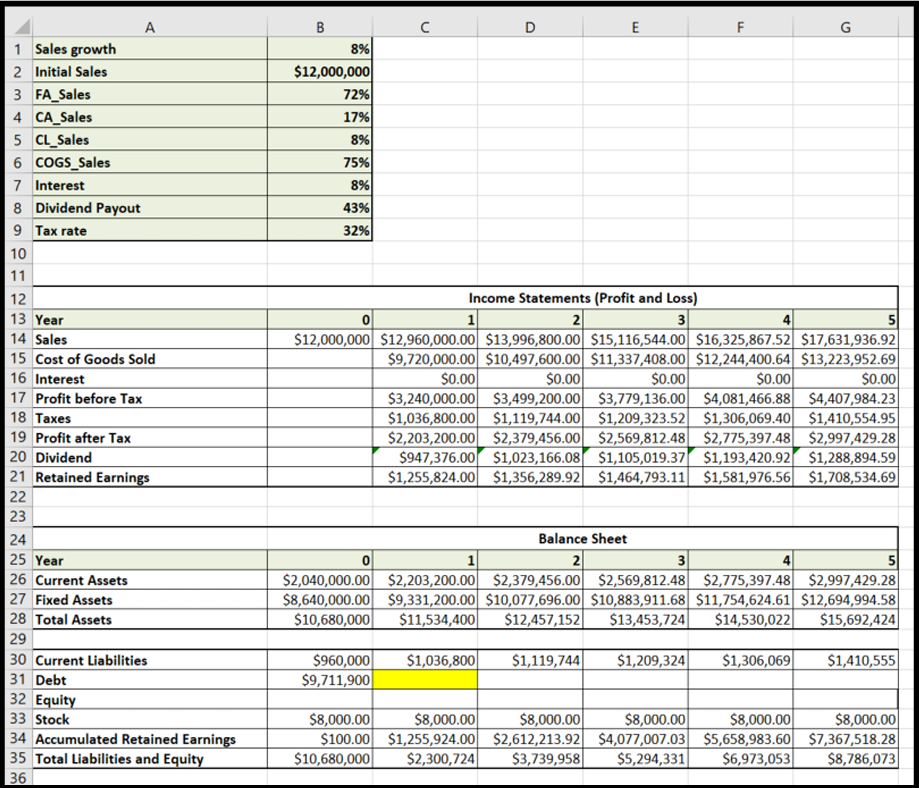Select Fixed Assets $8,640,000.00 cell
919x788 pixels.
pyautogui.click(x=320, y=600)
